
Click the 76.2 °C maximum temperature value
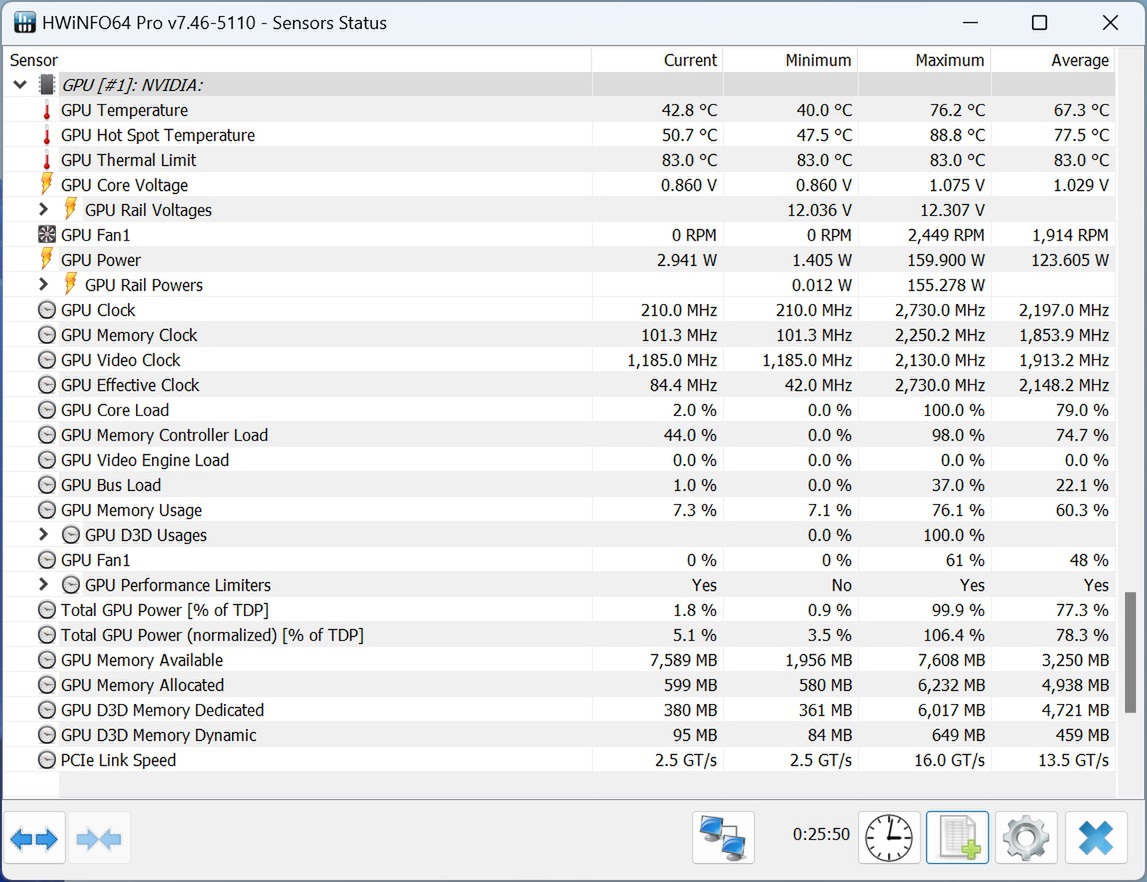click(x=957, y=110)
